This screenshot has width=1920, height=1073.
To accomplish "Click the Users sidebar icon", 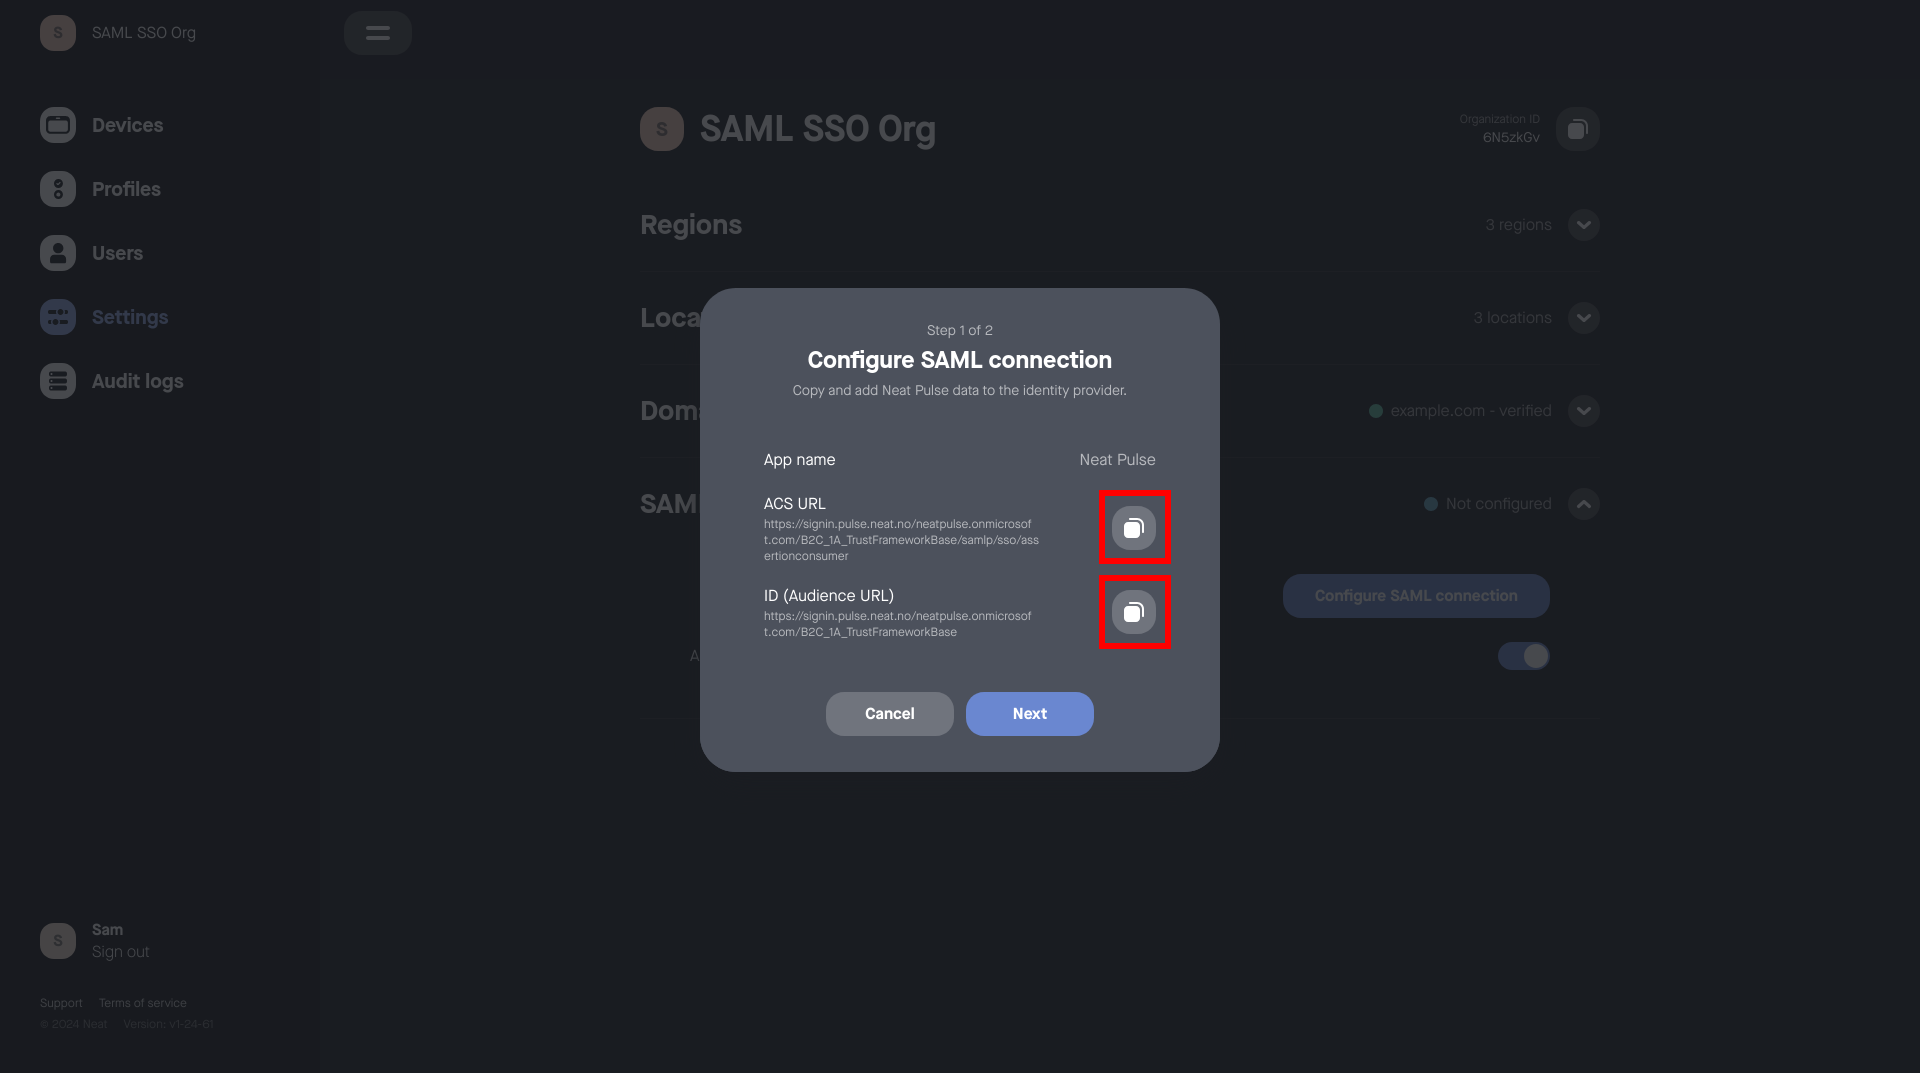I will tap(58, 253).
